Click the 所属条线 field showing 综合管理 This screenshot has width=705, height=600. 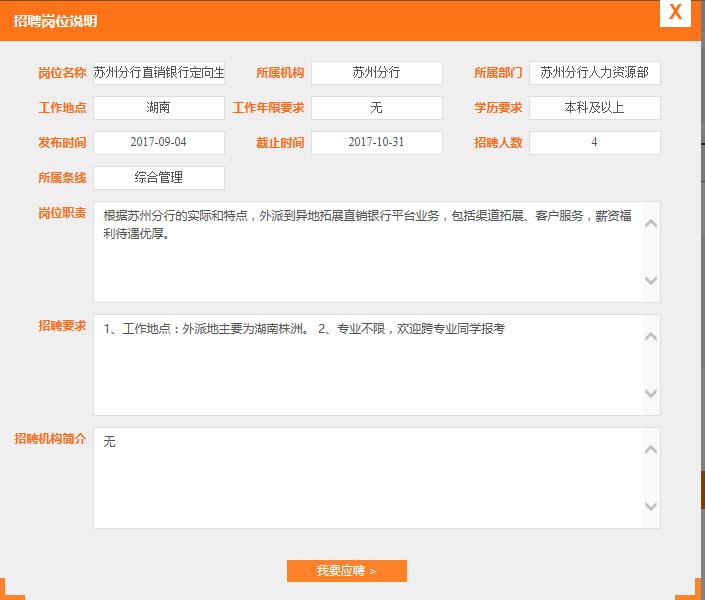tap(159, 178)
